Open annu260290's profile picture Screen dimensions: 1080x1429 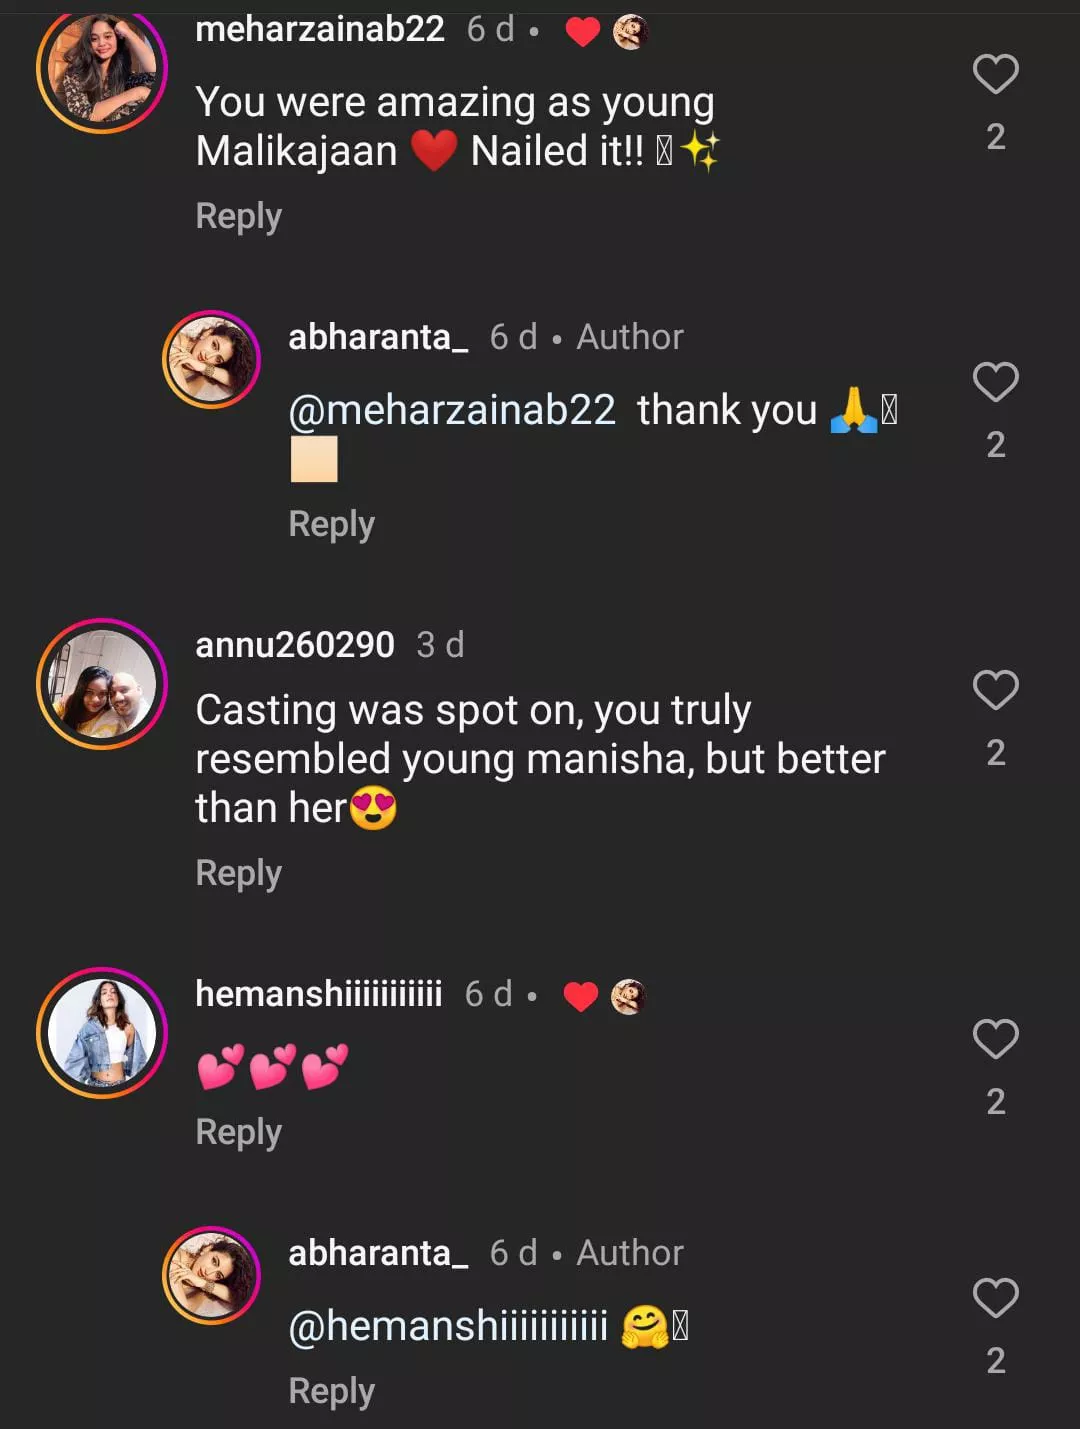pyautogui.click(x=101, y=684)
